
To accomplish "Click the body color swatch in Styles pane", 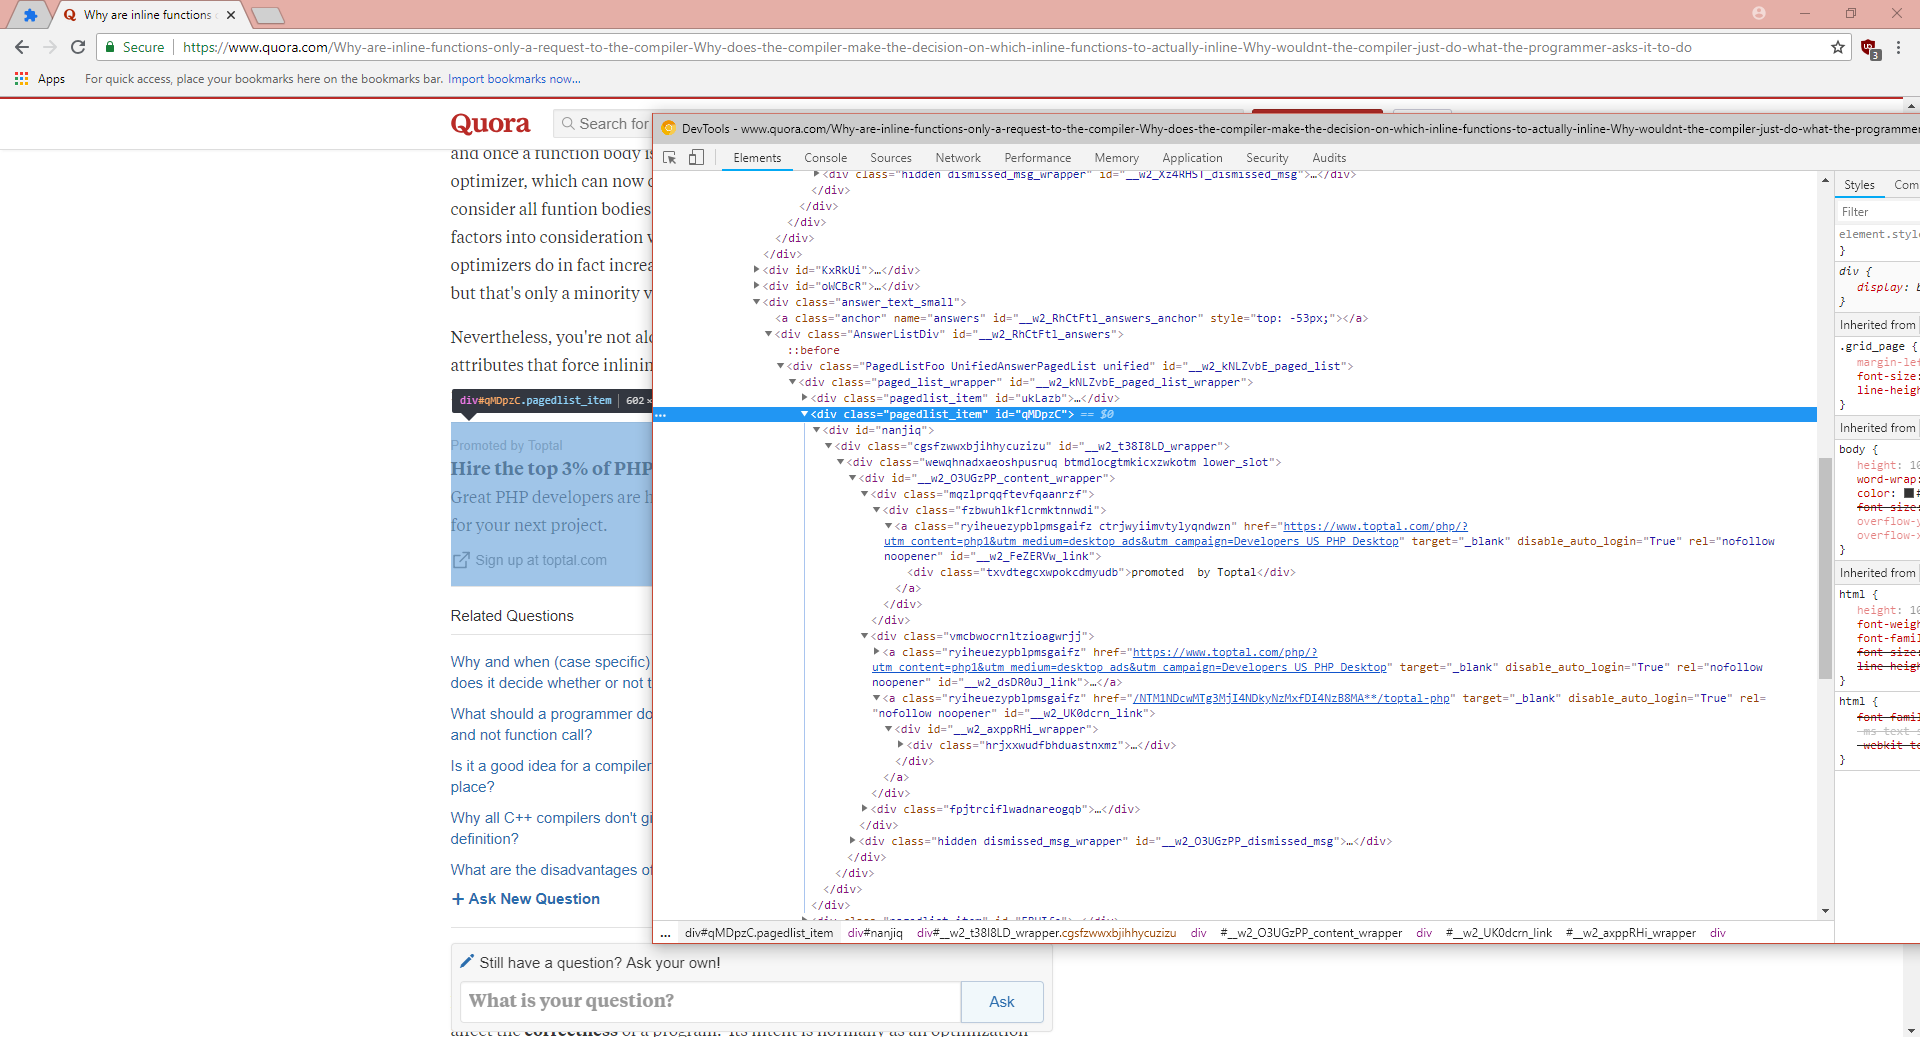I will 1908,493.
